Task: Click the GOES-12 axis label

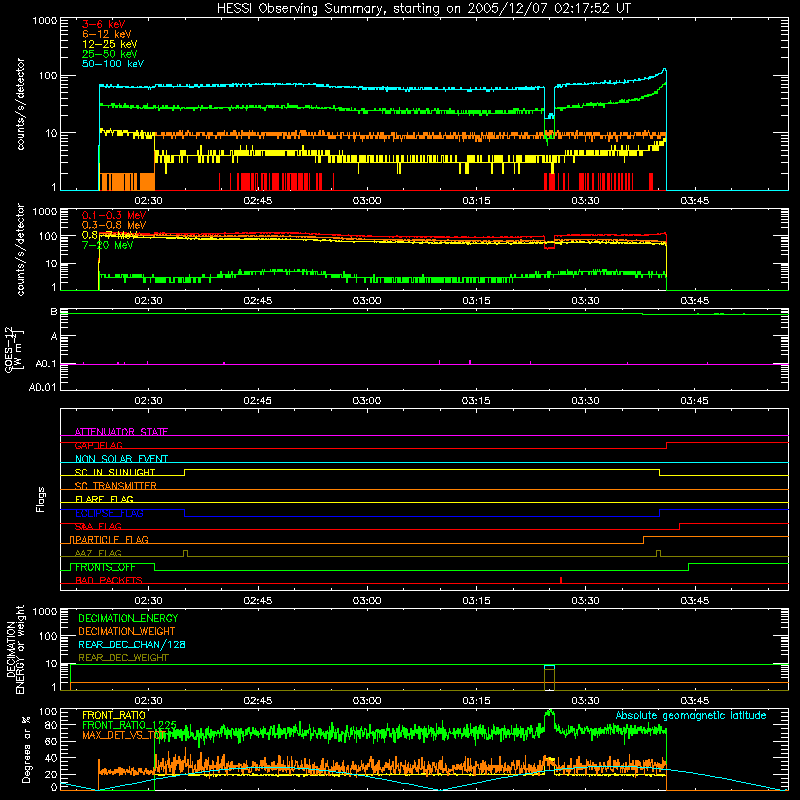Action: 14,349
